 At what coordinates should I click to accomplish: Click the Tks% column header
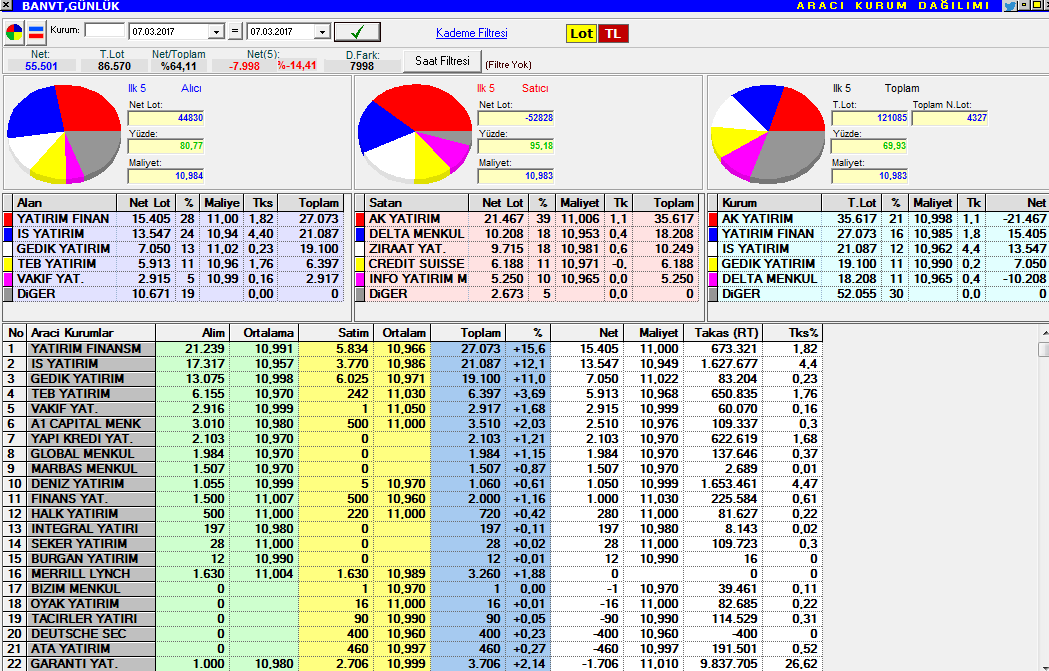click(793, 332)
